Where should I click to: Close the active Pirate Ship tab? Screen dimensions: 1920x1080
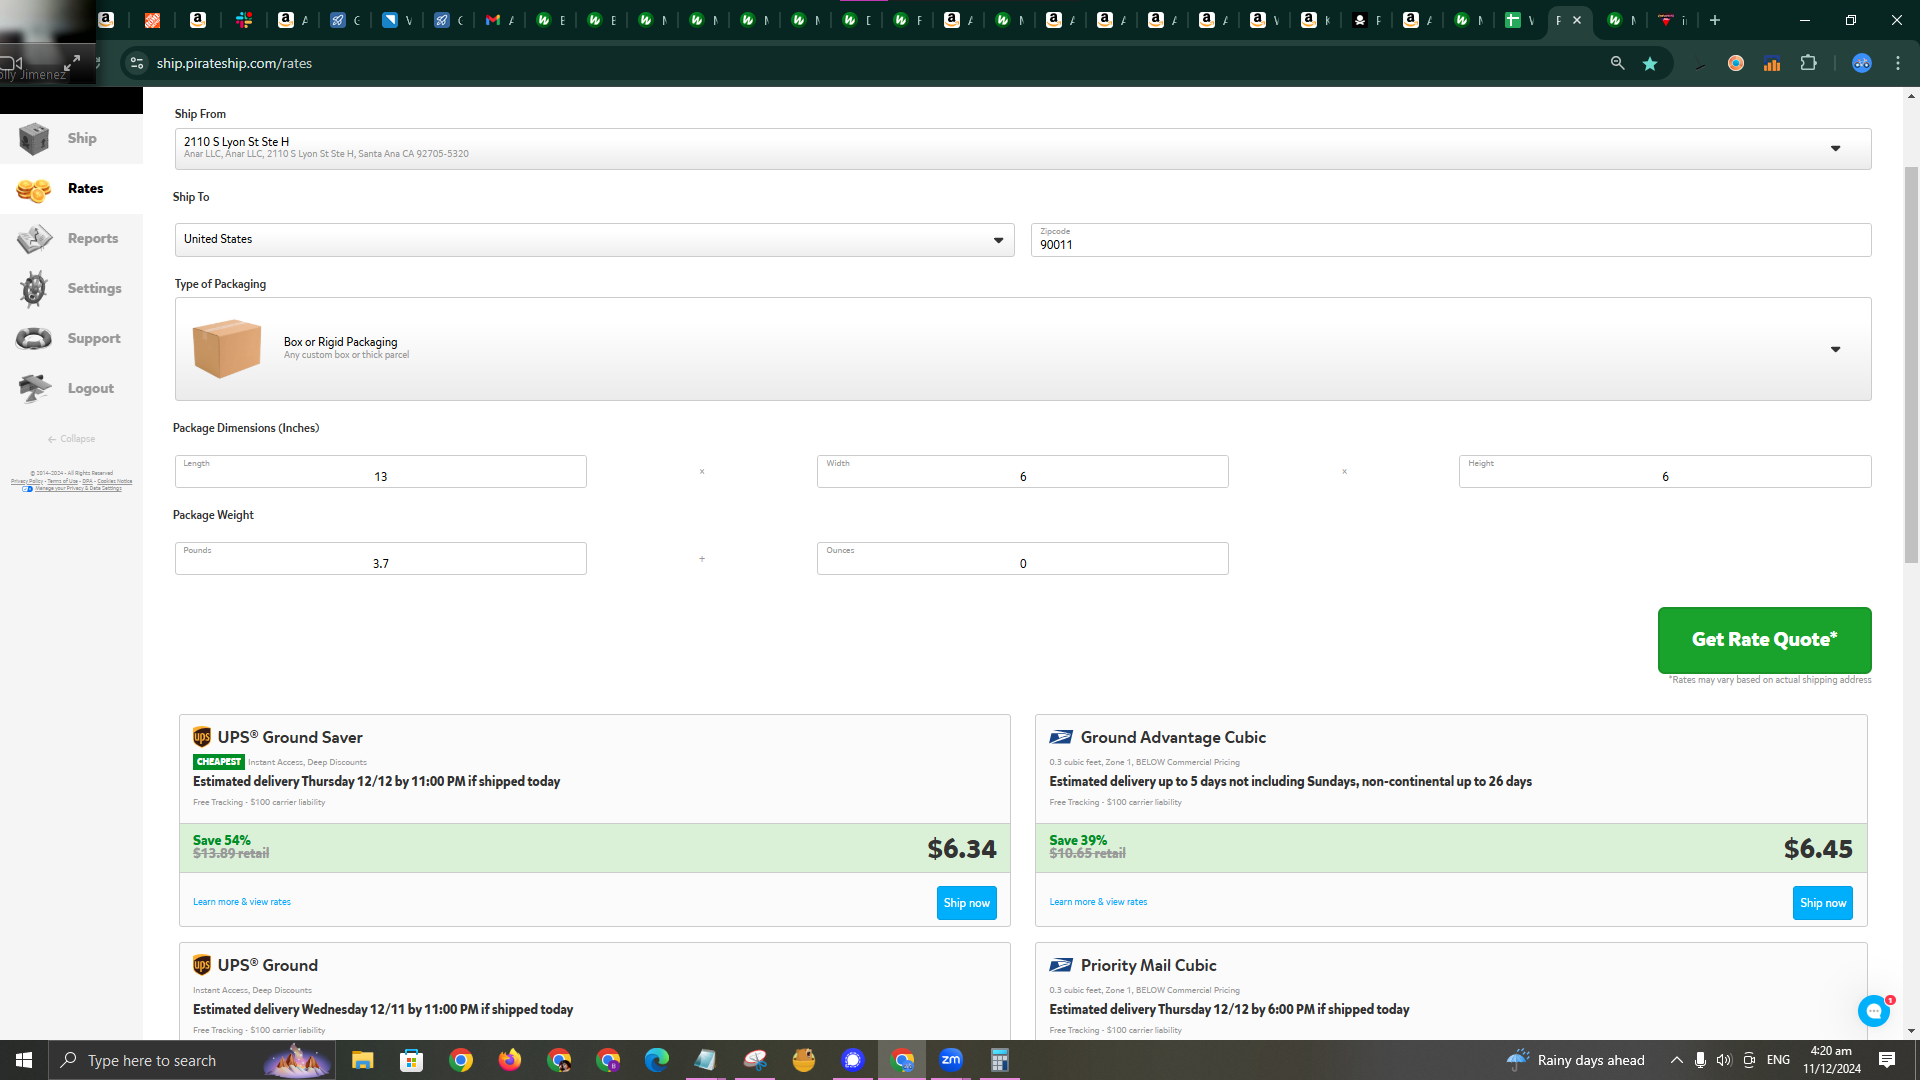[1577, 20]
